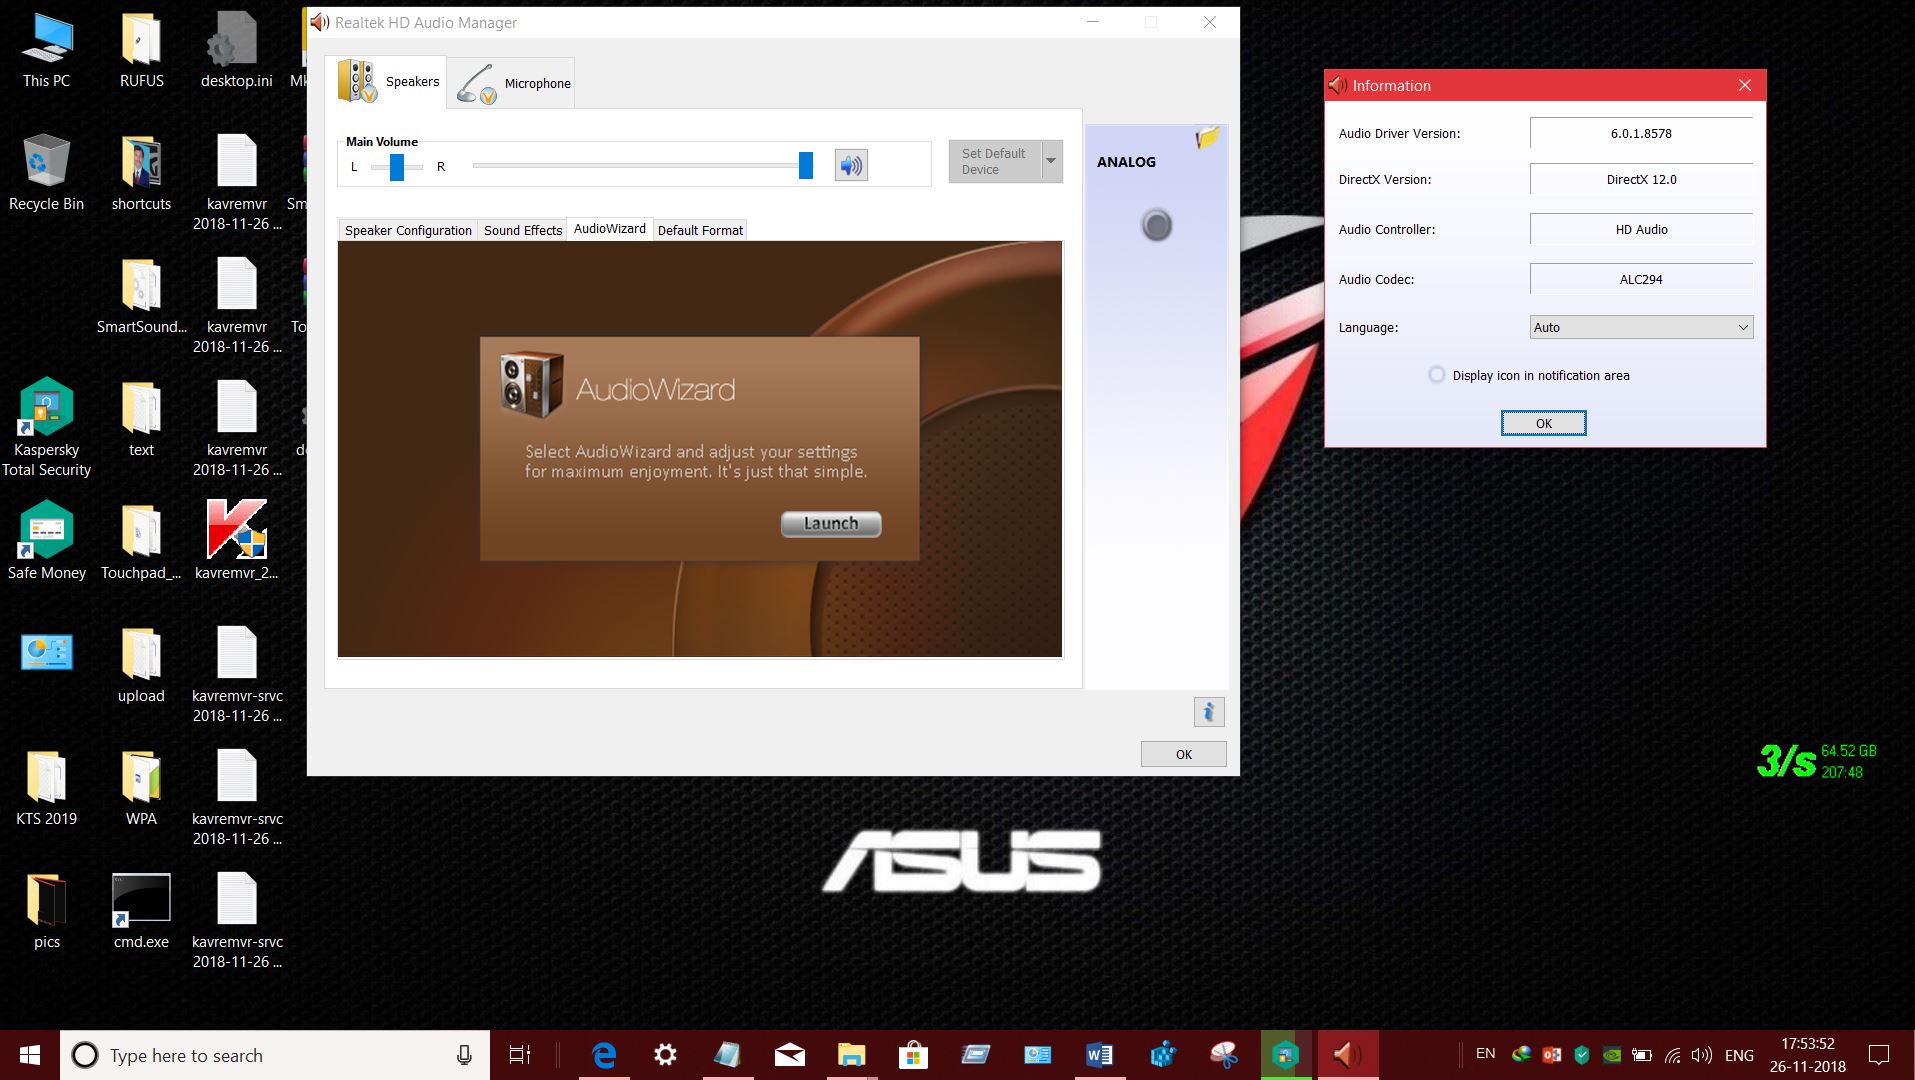Screen dimensions: 1915x1080
Task: Select the shortcuts folder icon
Action: tap(141, 174)
